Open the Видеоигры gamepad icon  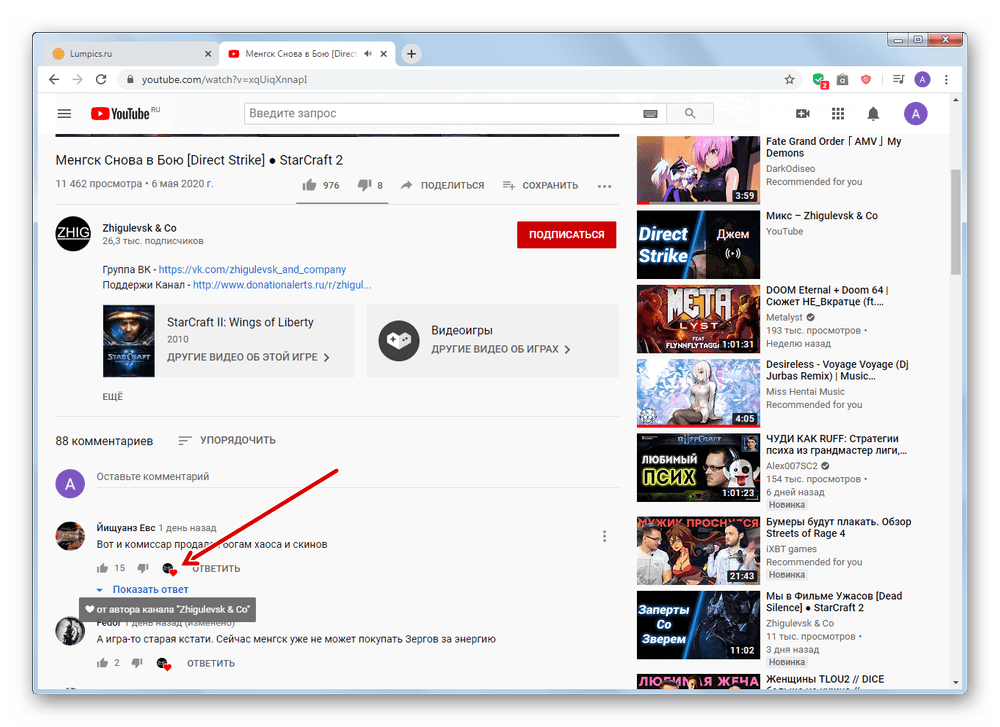pyautogui.click(x=399, y=341)
